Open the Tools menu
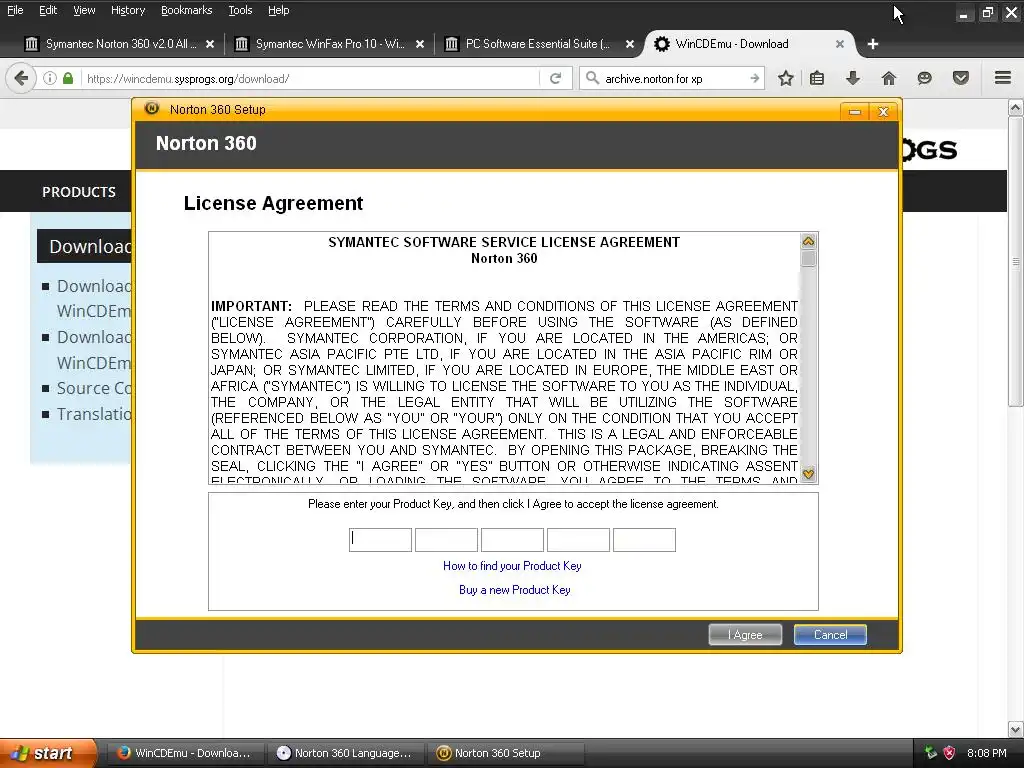The image size is (1024, 768). (240, 10)
